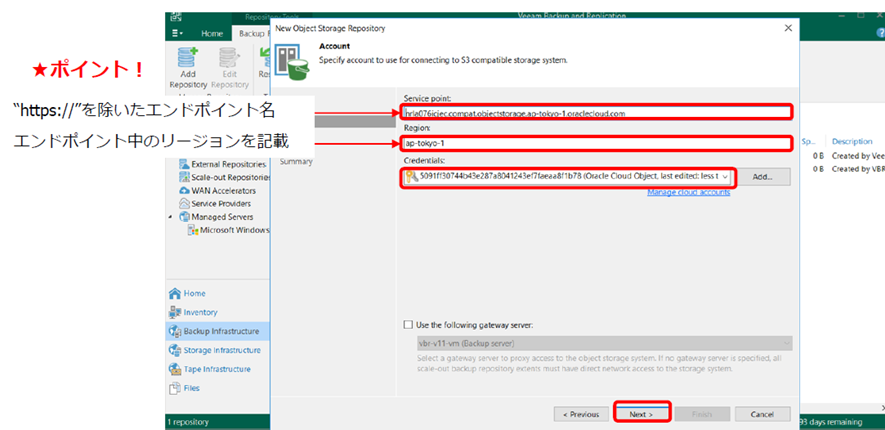Open Inventory view icon

coord(175,312)
